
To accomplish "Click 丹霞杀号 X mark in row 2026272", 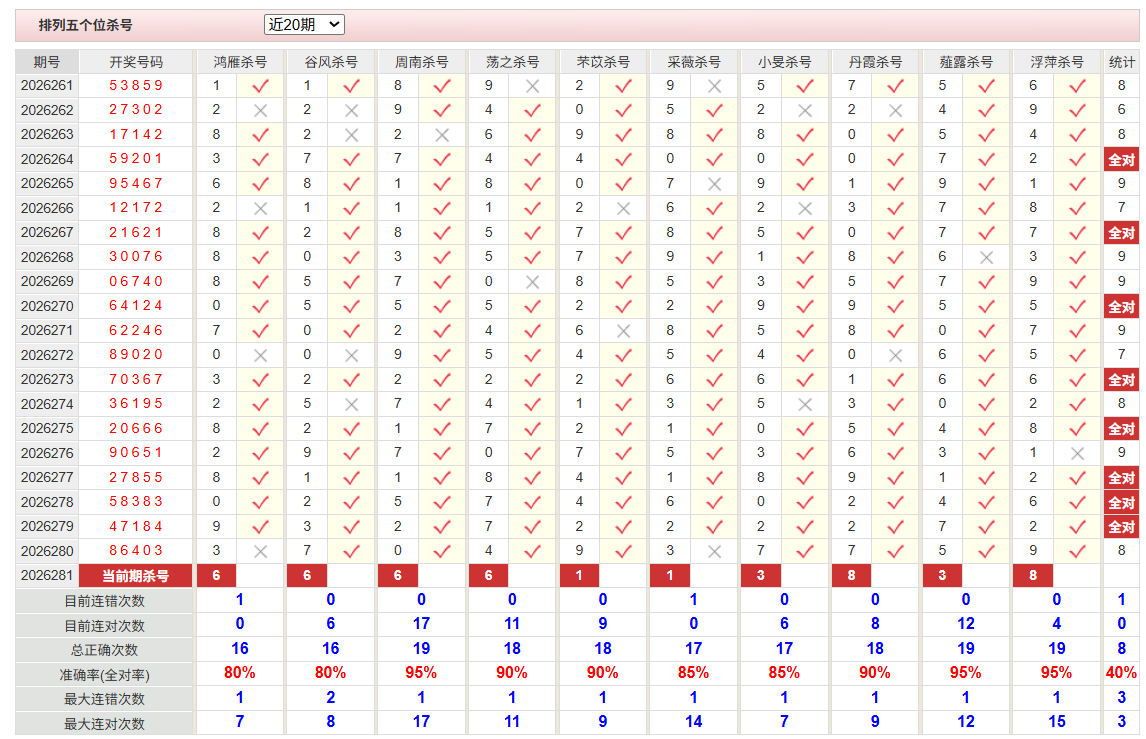I will (x=895, y=355).
